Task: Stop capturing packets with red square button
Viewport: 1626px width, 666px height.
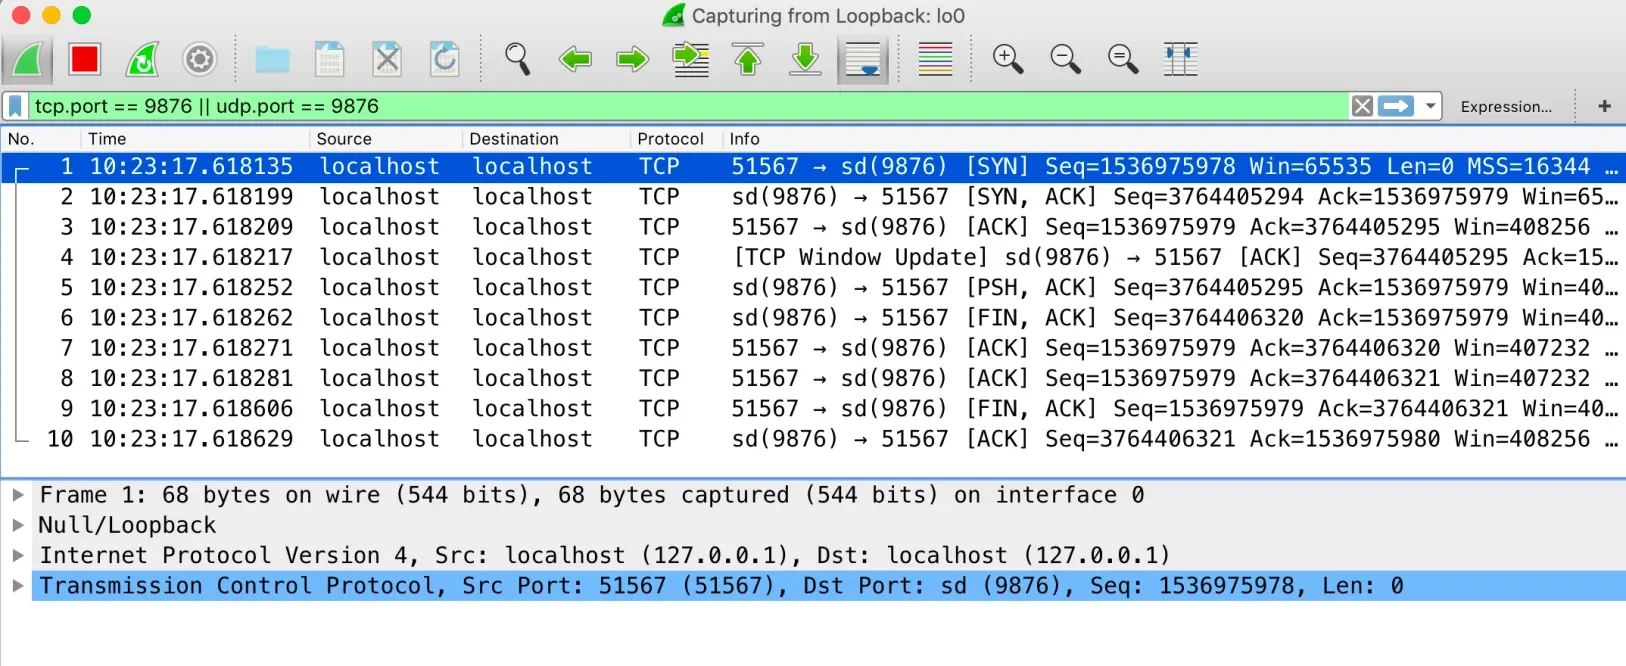Action: pyautogui.click(x=85, y=60)
